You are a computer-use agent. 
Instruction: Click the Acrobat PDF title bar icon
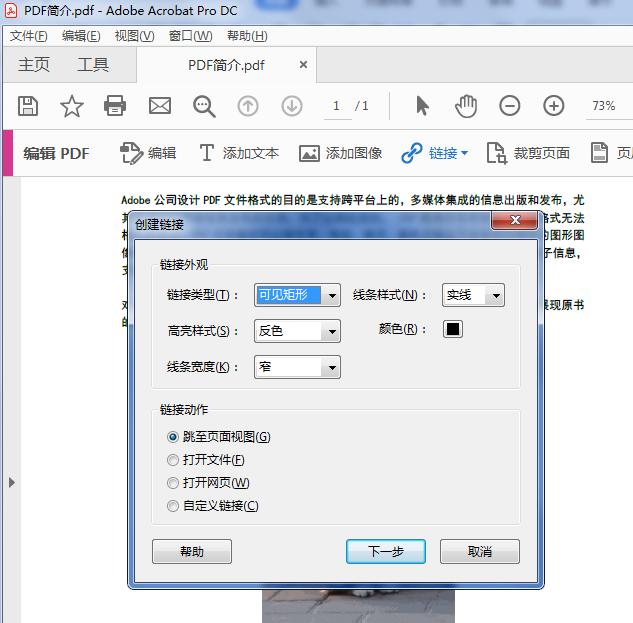tap(10, 11)
